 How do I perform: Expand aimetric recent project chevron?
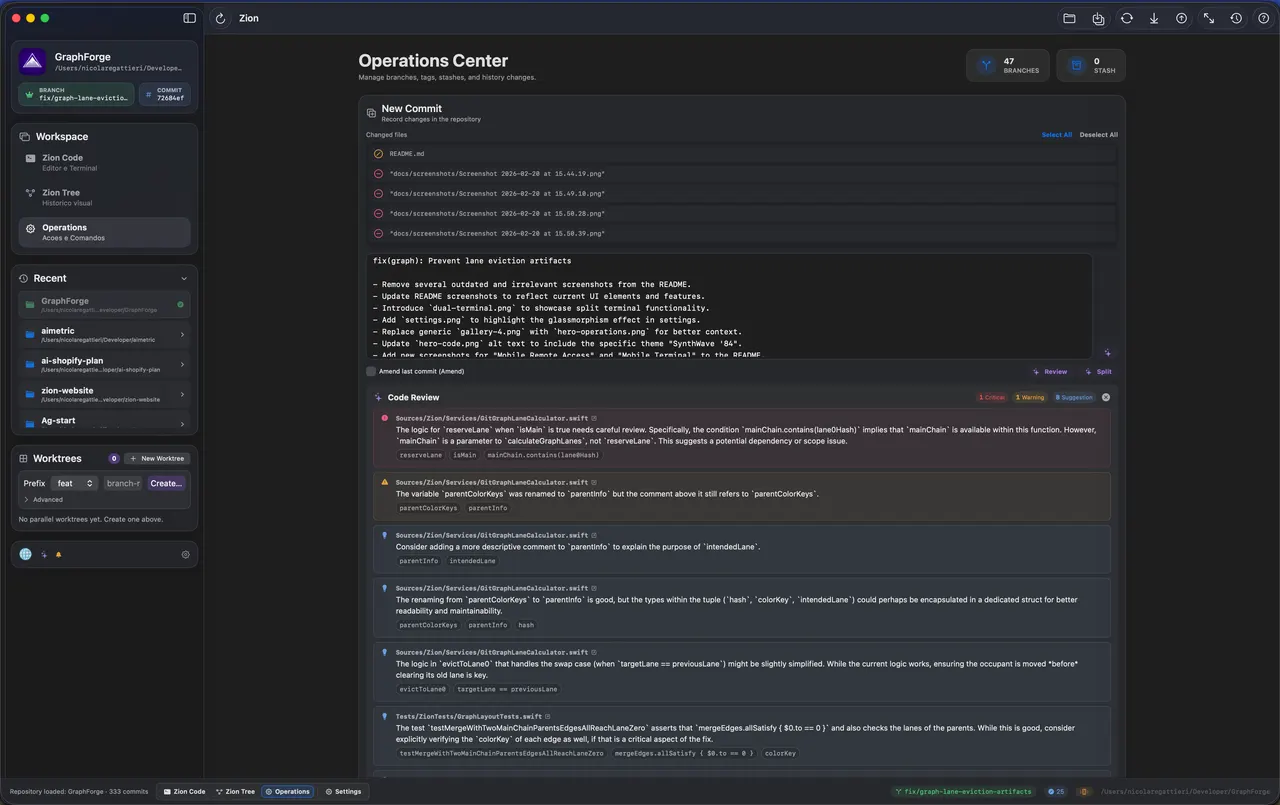click(182, 335)
